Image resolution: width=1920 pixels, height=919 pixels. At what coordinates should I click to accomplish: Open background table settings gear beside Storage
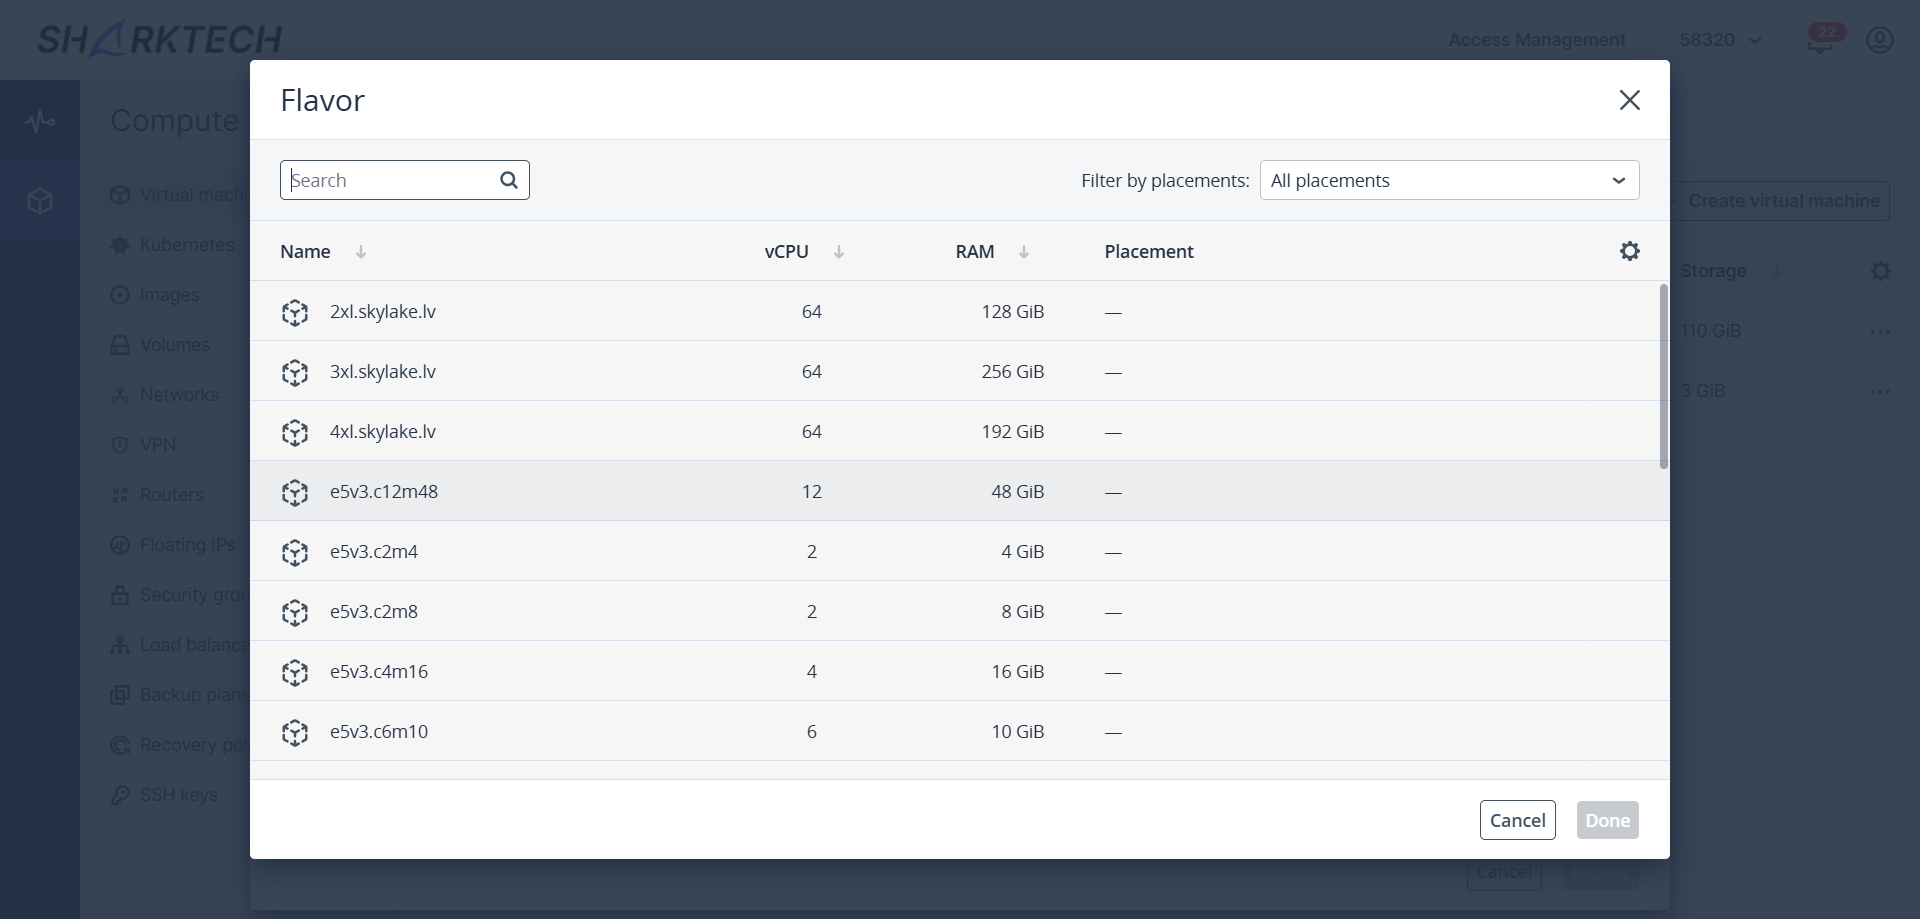click(x=1881, y=271)
